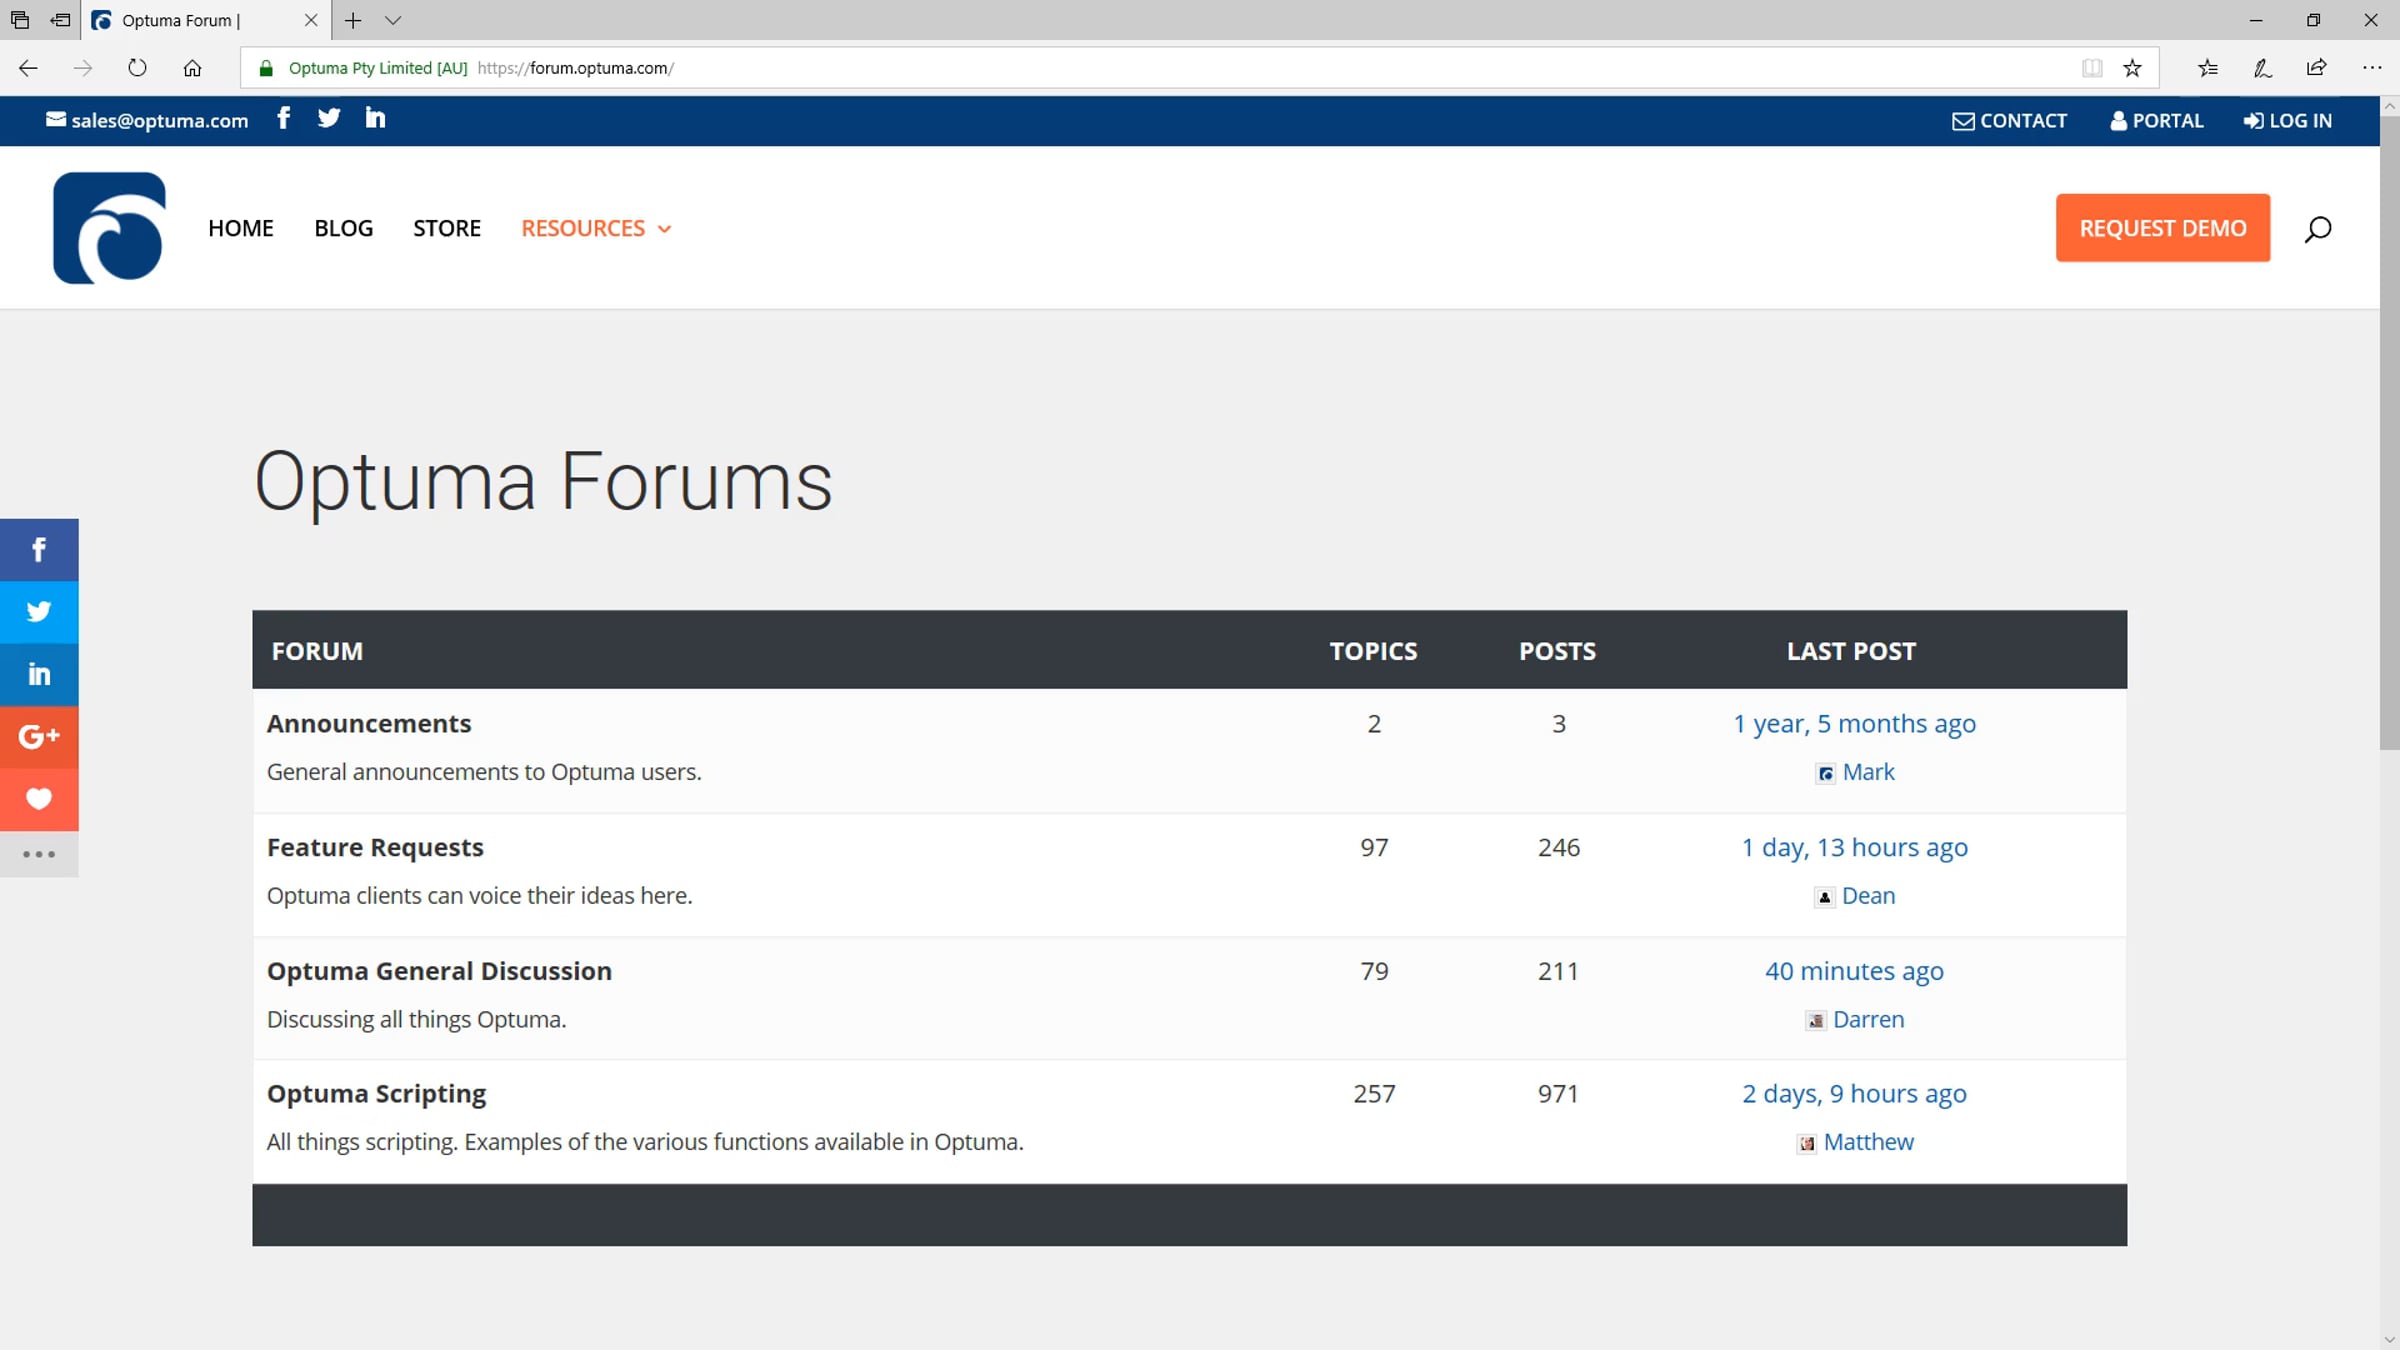Viewport: 2400px width, 1350px height.
Task: Open the site search magnifier icon
Action: (2317, 229)
